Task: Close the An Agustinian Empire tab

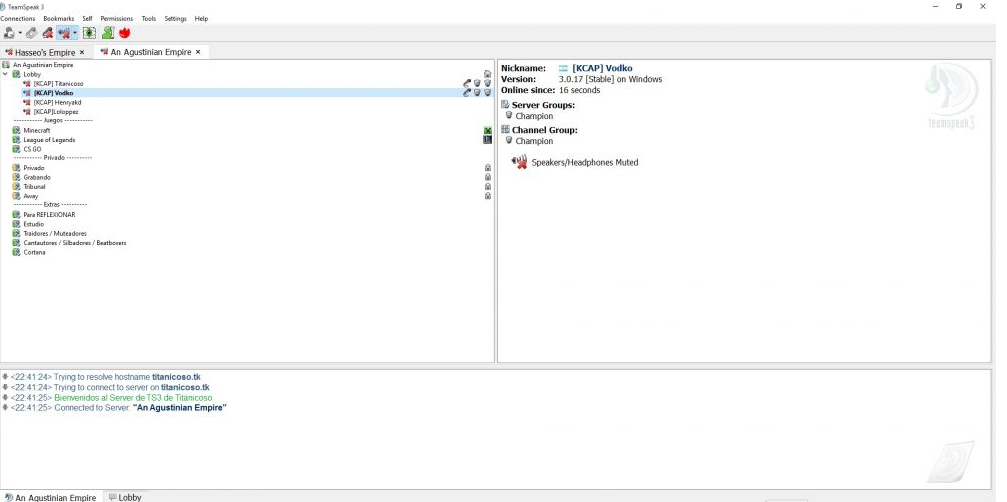Action: tap(198, 52)
